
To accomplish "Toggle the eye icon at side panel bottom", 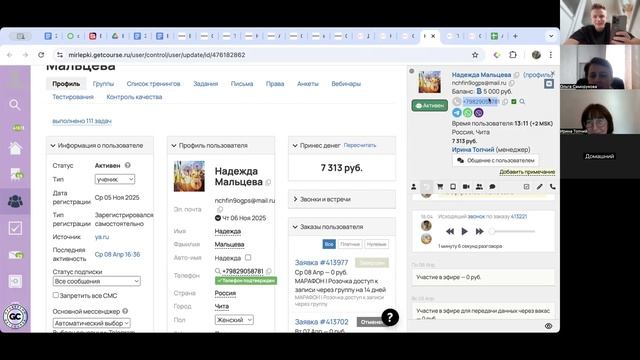I will tap(549, 326).
